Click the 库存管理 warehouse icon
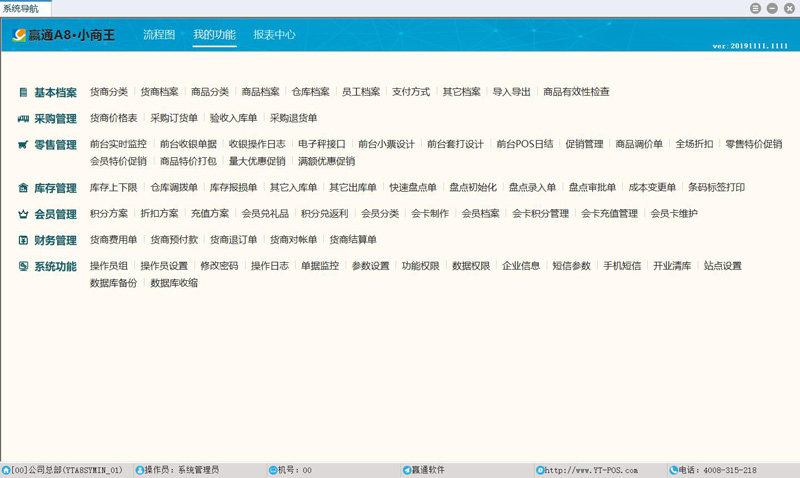This screenshot has width=800, height=478. 23,188
